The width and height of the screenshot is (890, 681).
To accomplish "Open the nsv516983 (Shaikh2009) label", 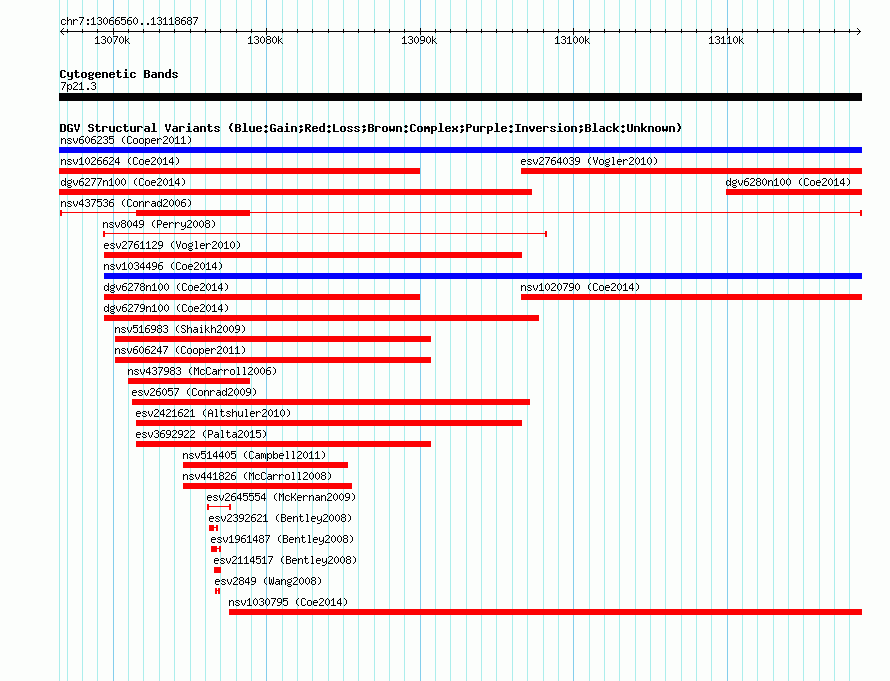I will pyautogui.click(x=180, y=329).
